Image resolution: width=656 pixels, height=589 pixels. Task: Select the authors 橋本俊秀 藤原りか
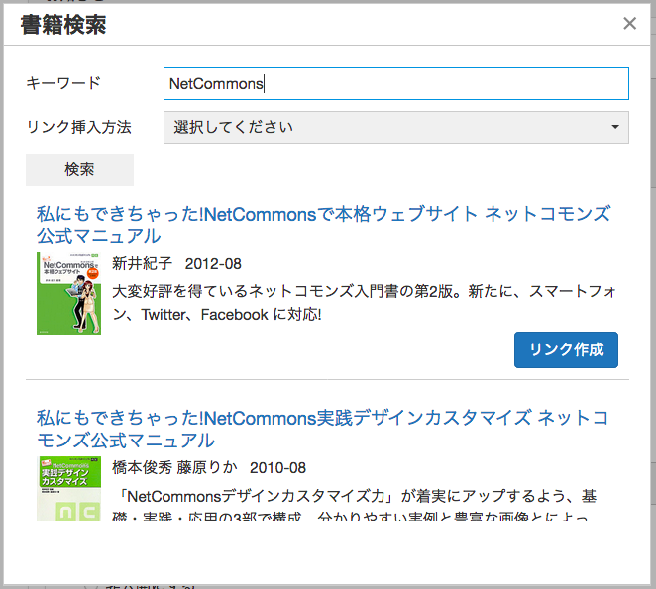tap(175, 468)
